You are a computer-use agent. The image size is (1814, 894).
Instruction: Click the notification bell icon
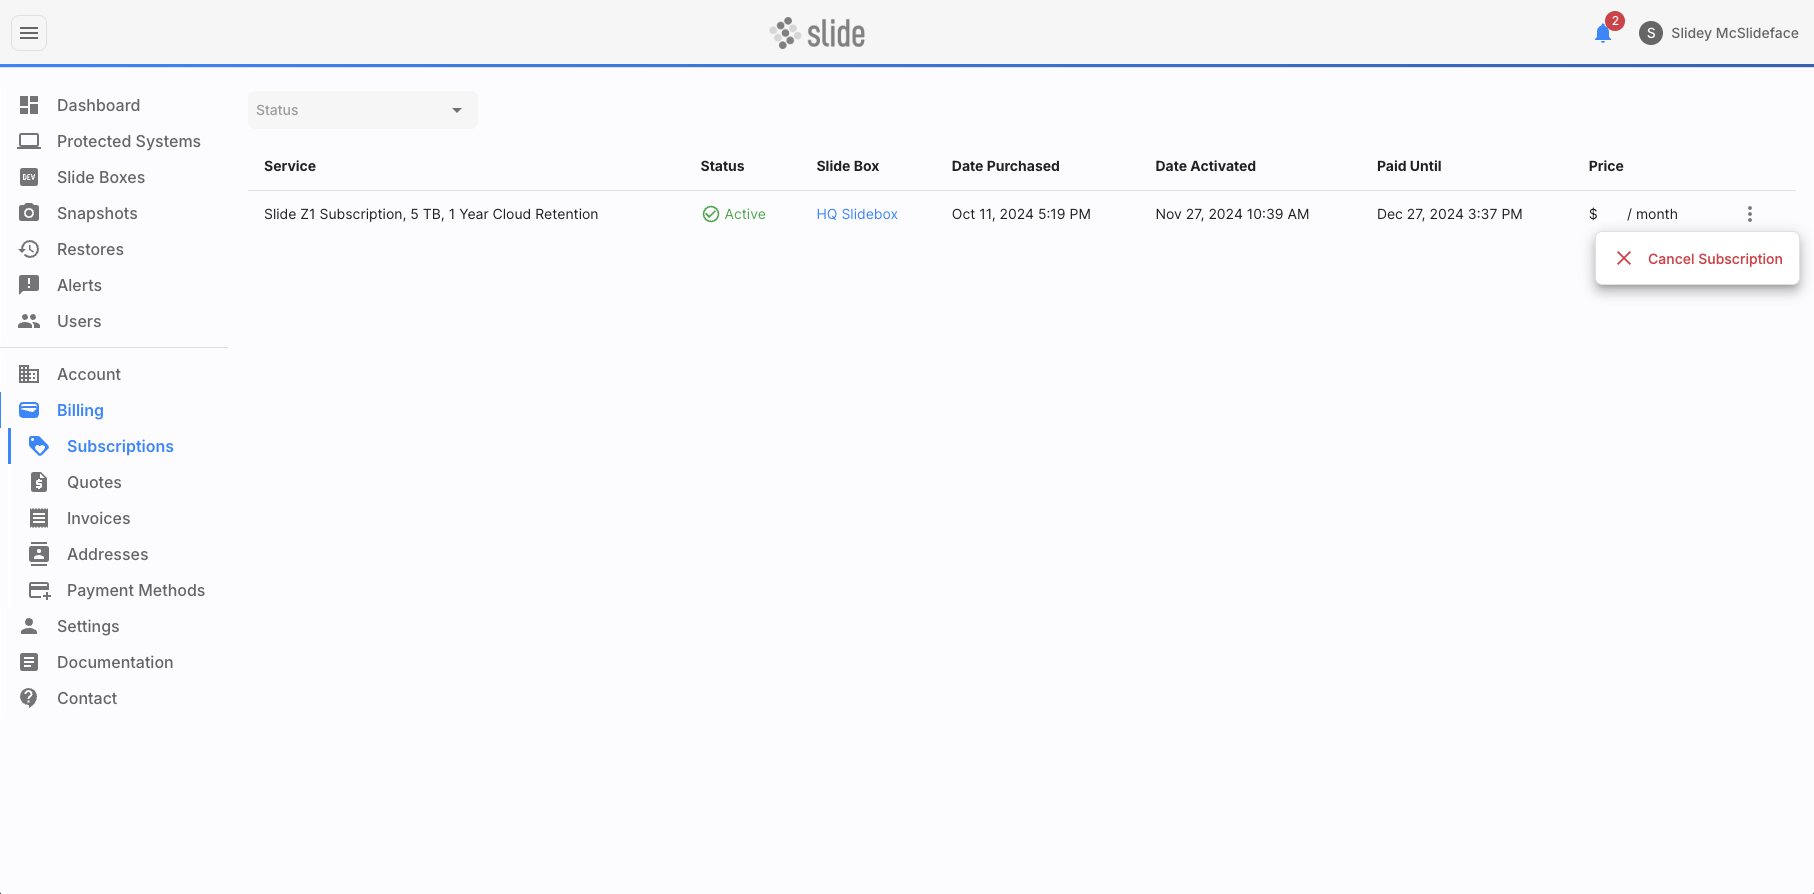click(1603, 34)
